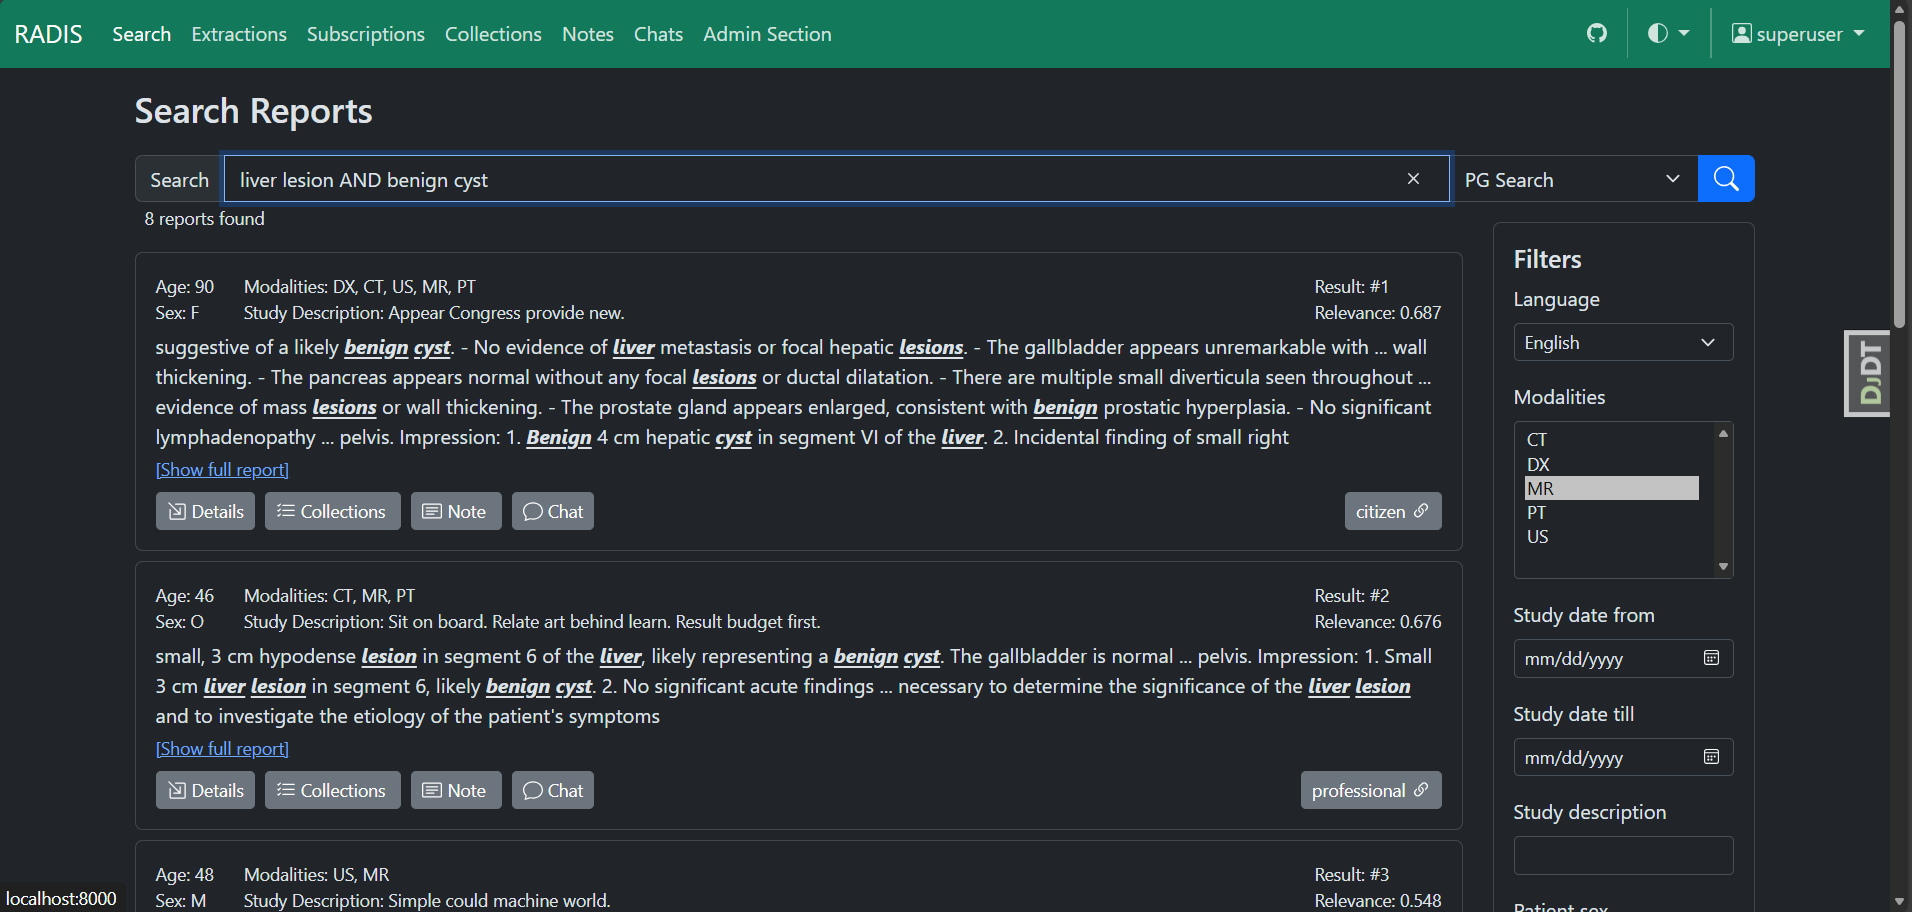Clear the search query with the X icon
This screenshot has height=912, width=1912.
[x=1413, y=178]
